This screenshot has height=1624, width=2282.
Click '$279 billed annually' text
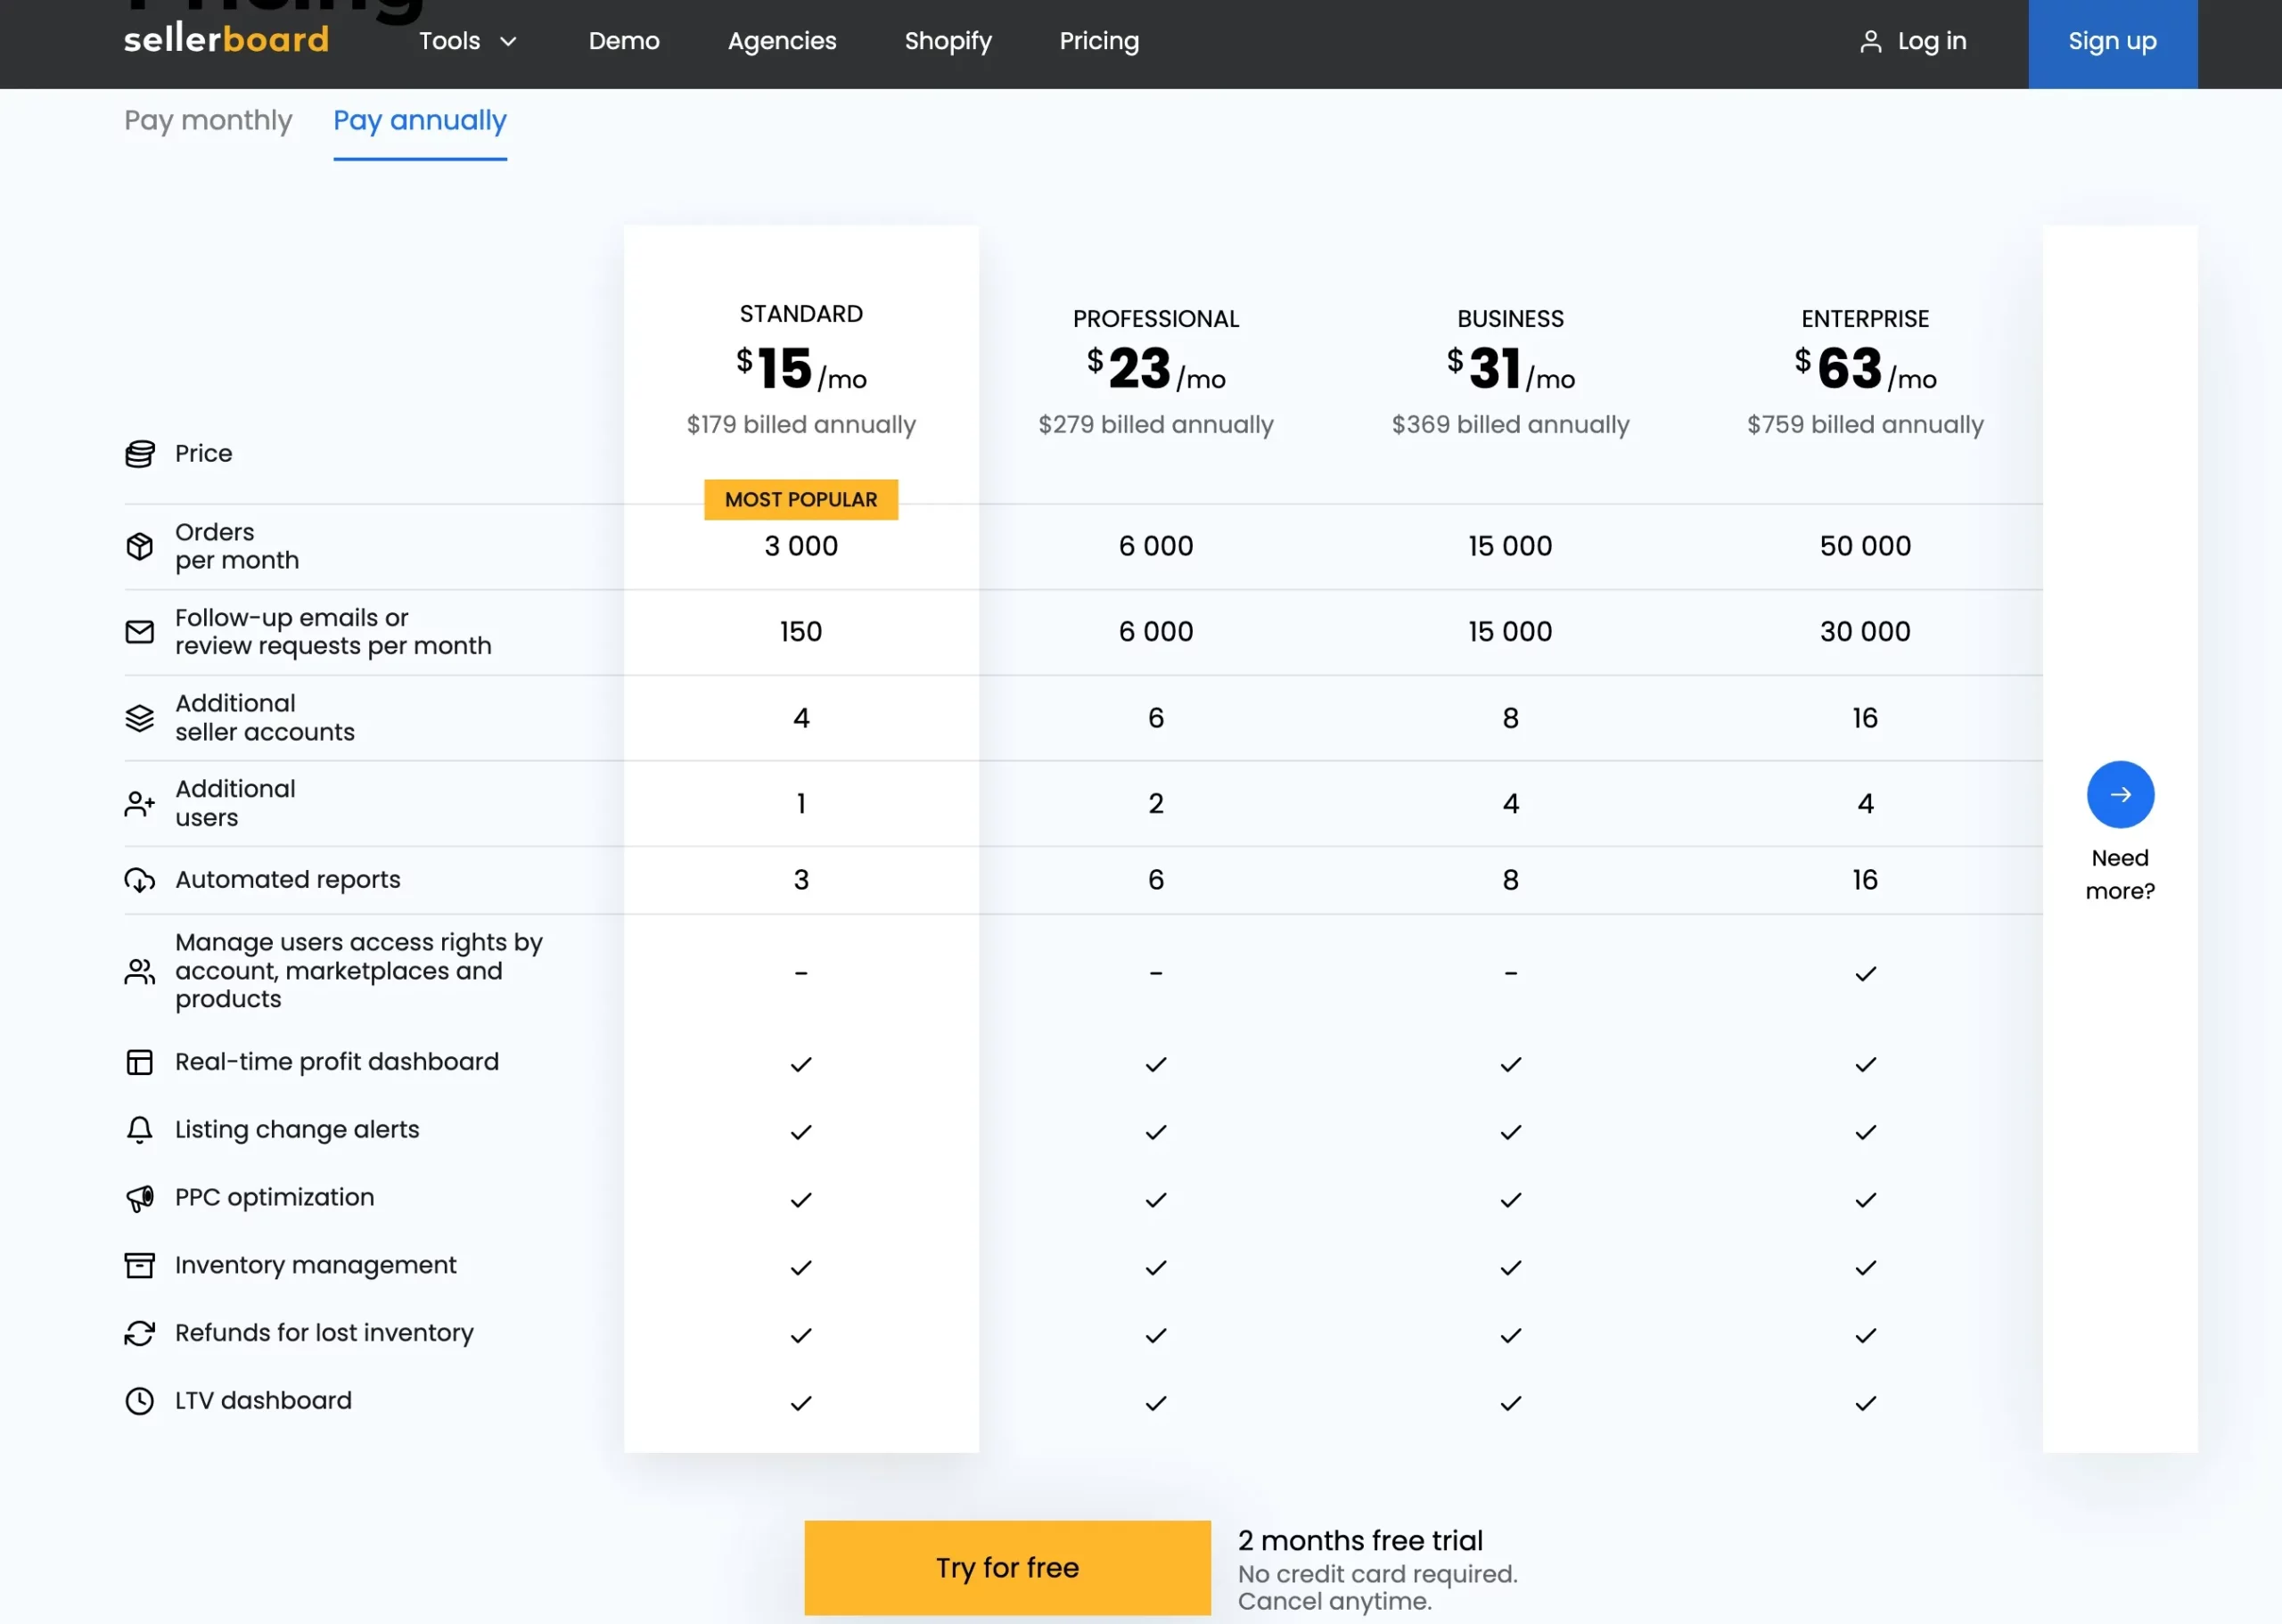pos(1156,425)
